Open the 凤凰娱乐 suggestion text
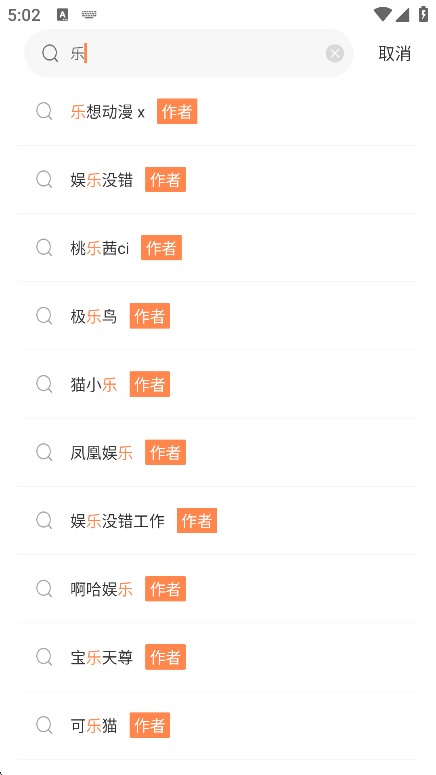 tap(101, 453)
